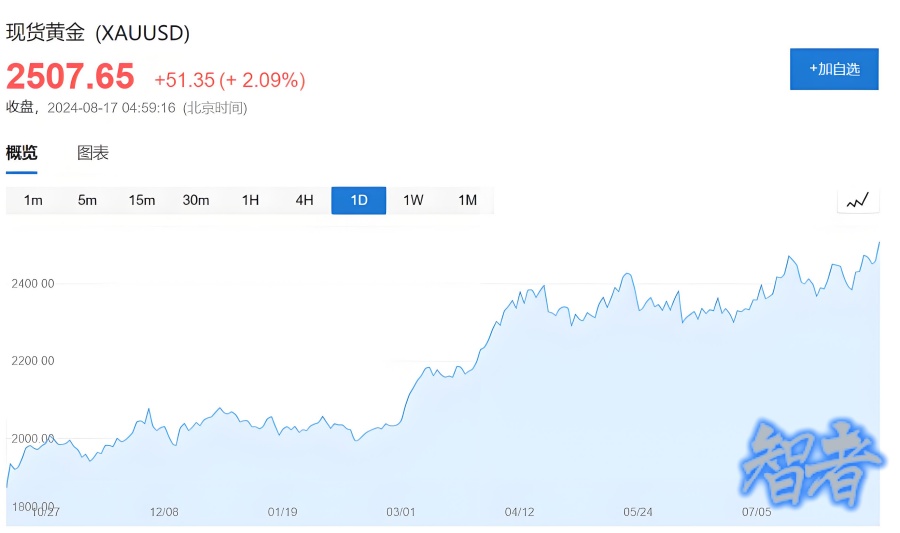Switch chart to 4H interval
900x533 pixels.
(304, 200)
